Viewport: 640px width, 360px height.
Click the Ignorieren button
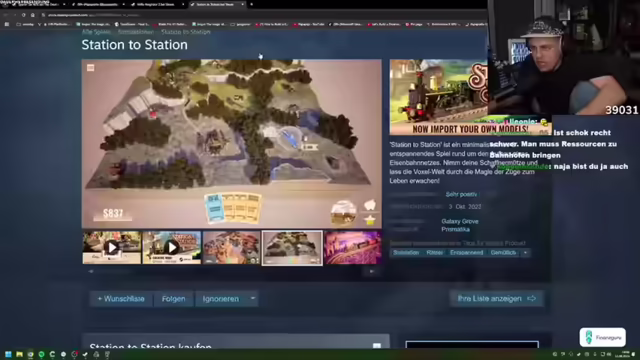point(221,299)
